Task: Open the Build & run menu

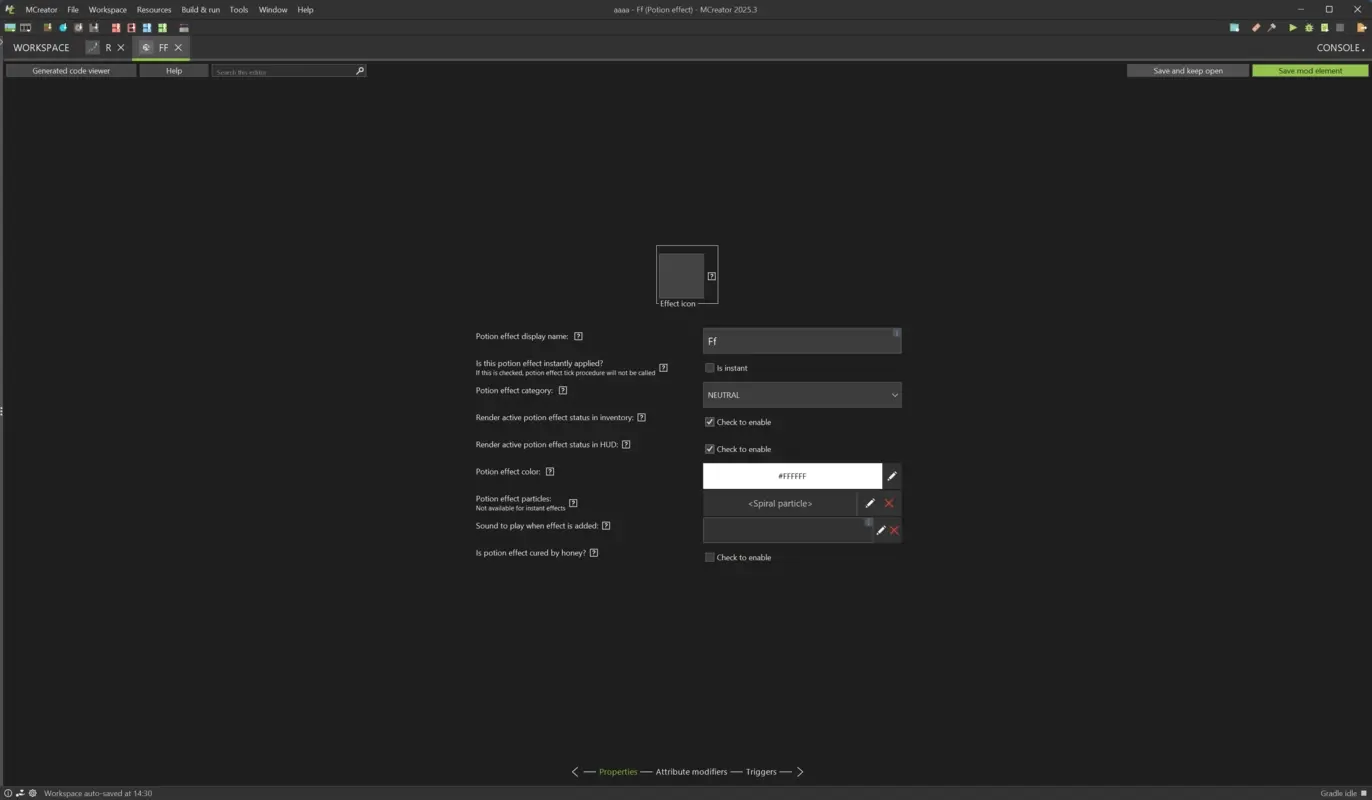Action: (x=200, y=9)
